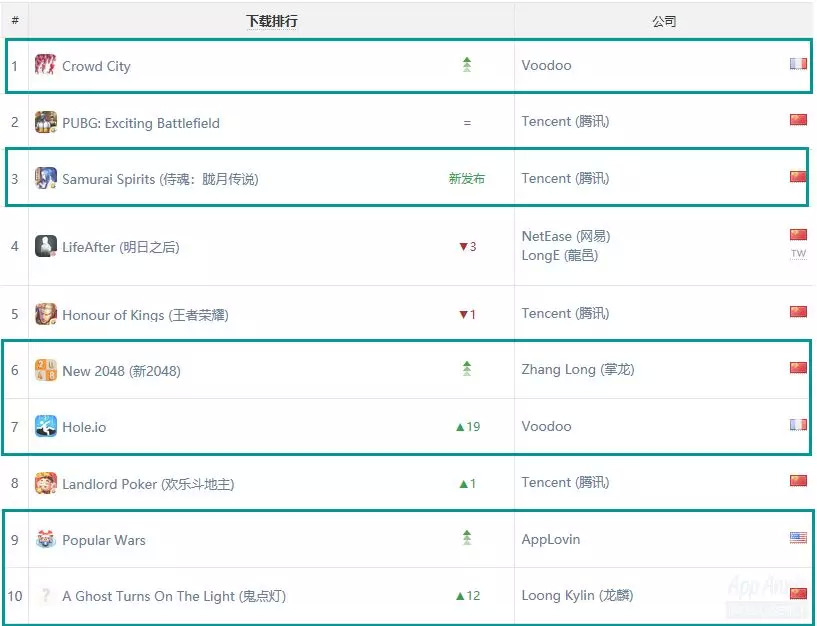Open the Popular Wars game link
Screen dimensions: 817x626
click(104, 540)
